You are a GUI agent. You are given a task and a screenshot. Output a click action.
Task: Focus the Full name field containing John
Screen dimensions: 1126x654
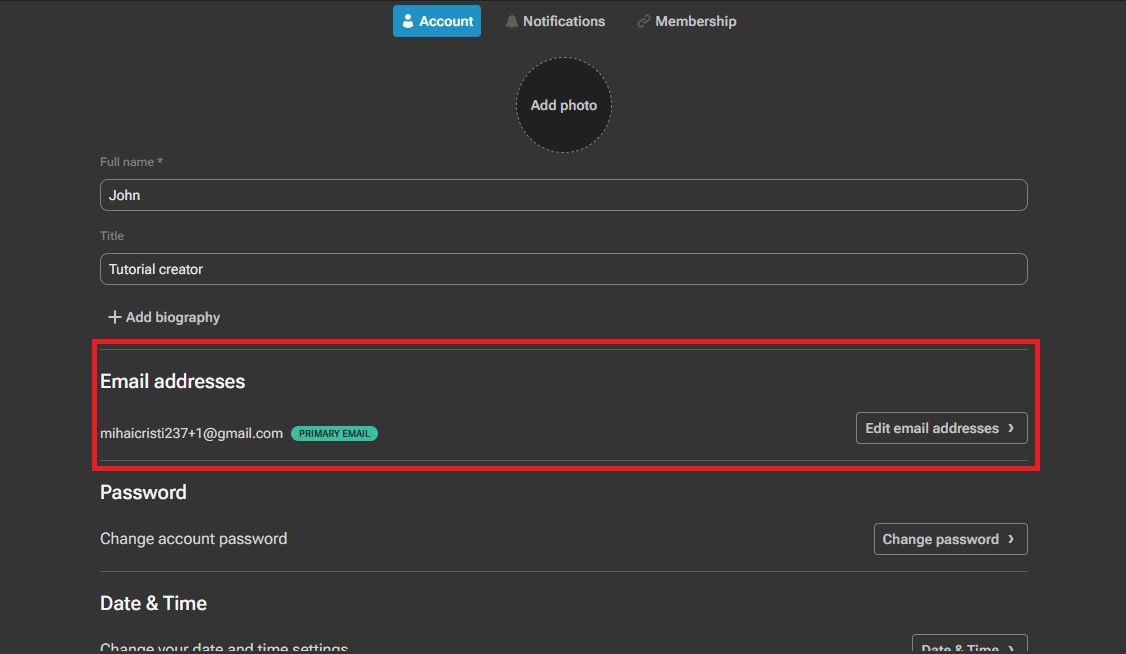pos(564,195)
